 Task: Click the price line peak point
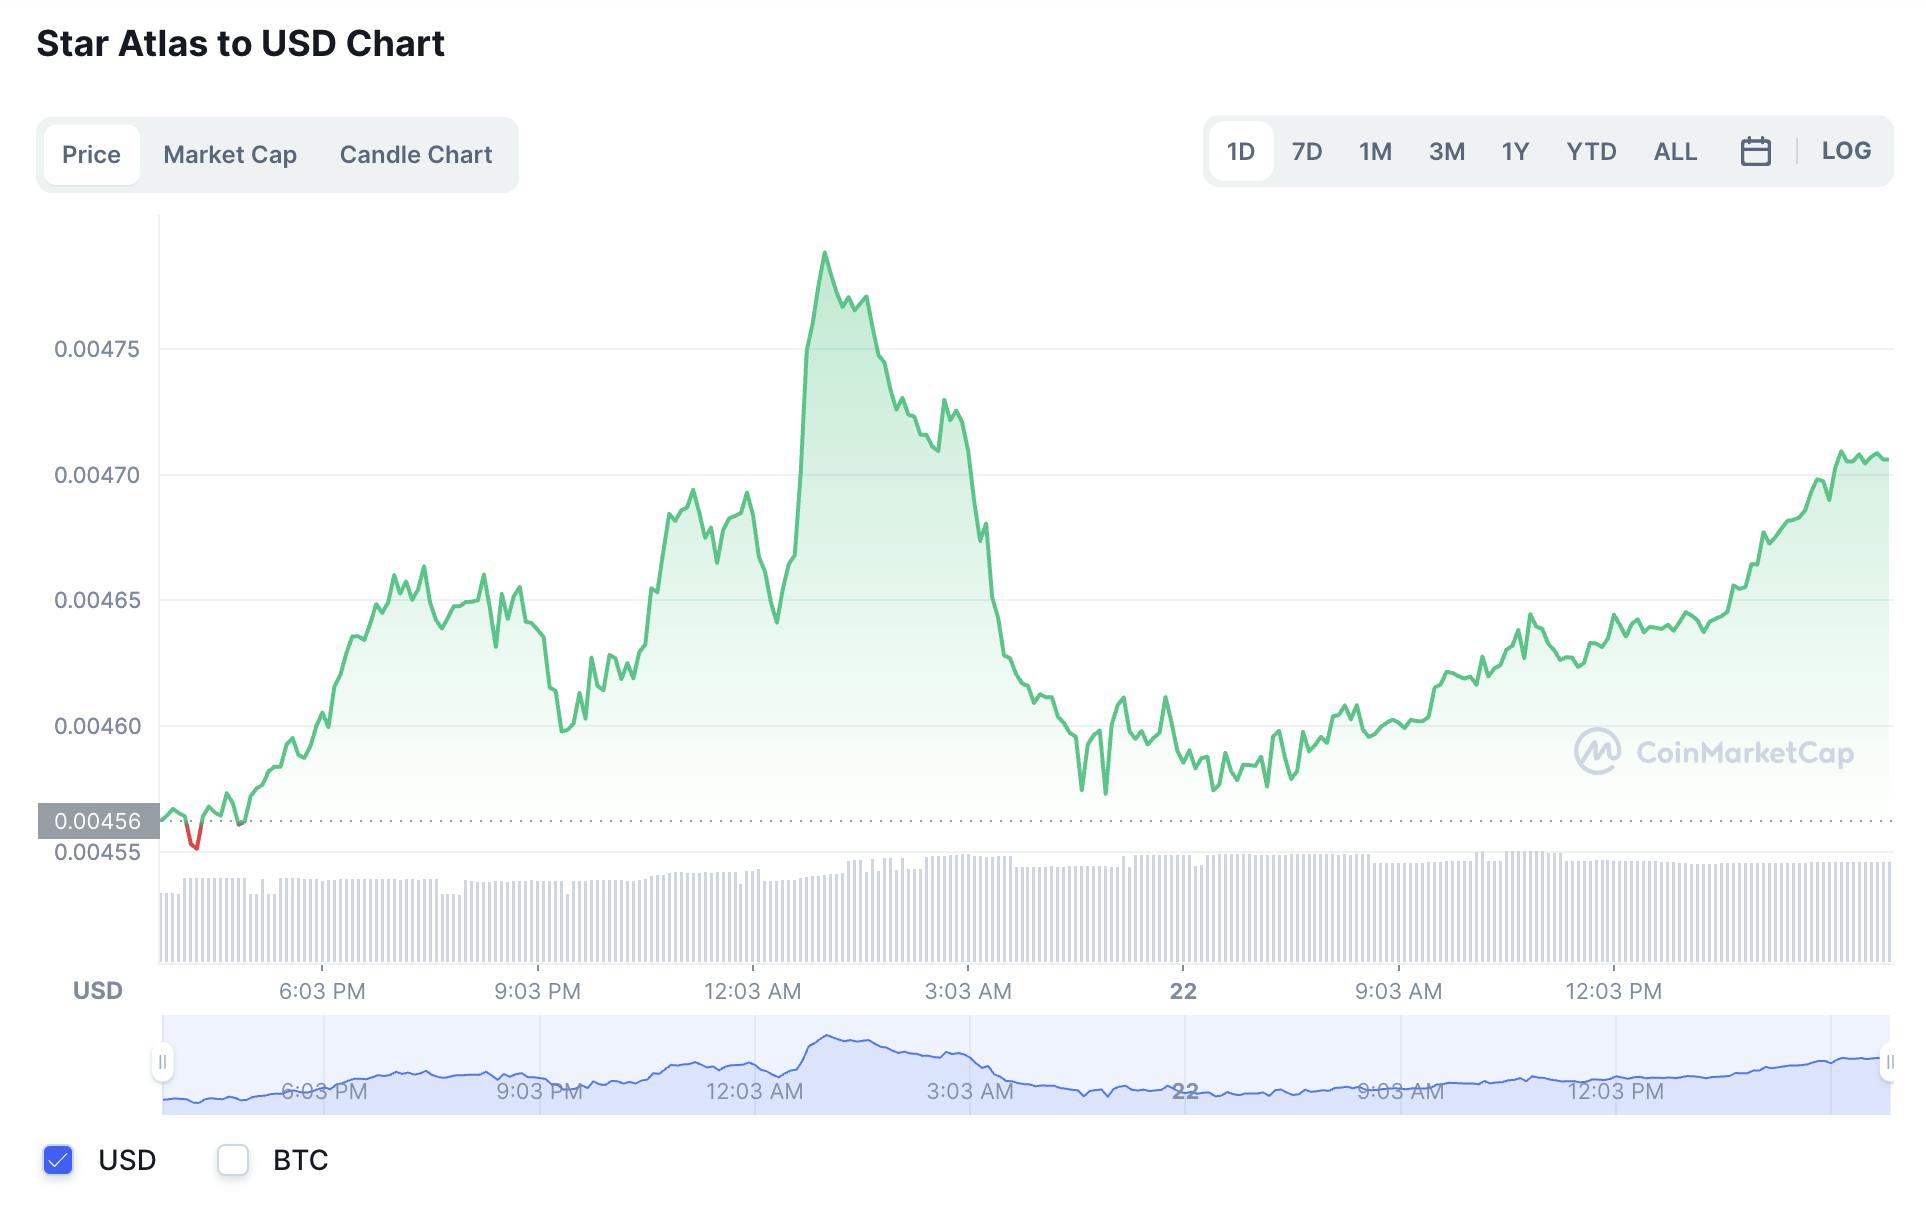pos(824,253)
